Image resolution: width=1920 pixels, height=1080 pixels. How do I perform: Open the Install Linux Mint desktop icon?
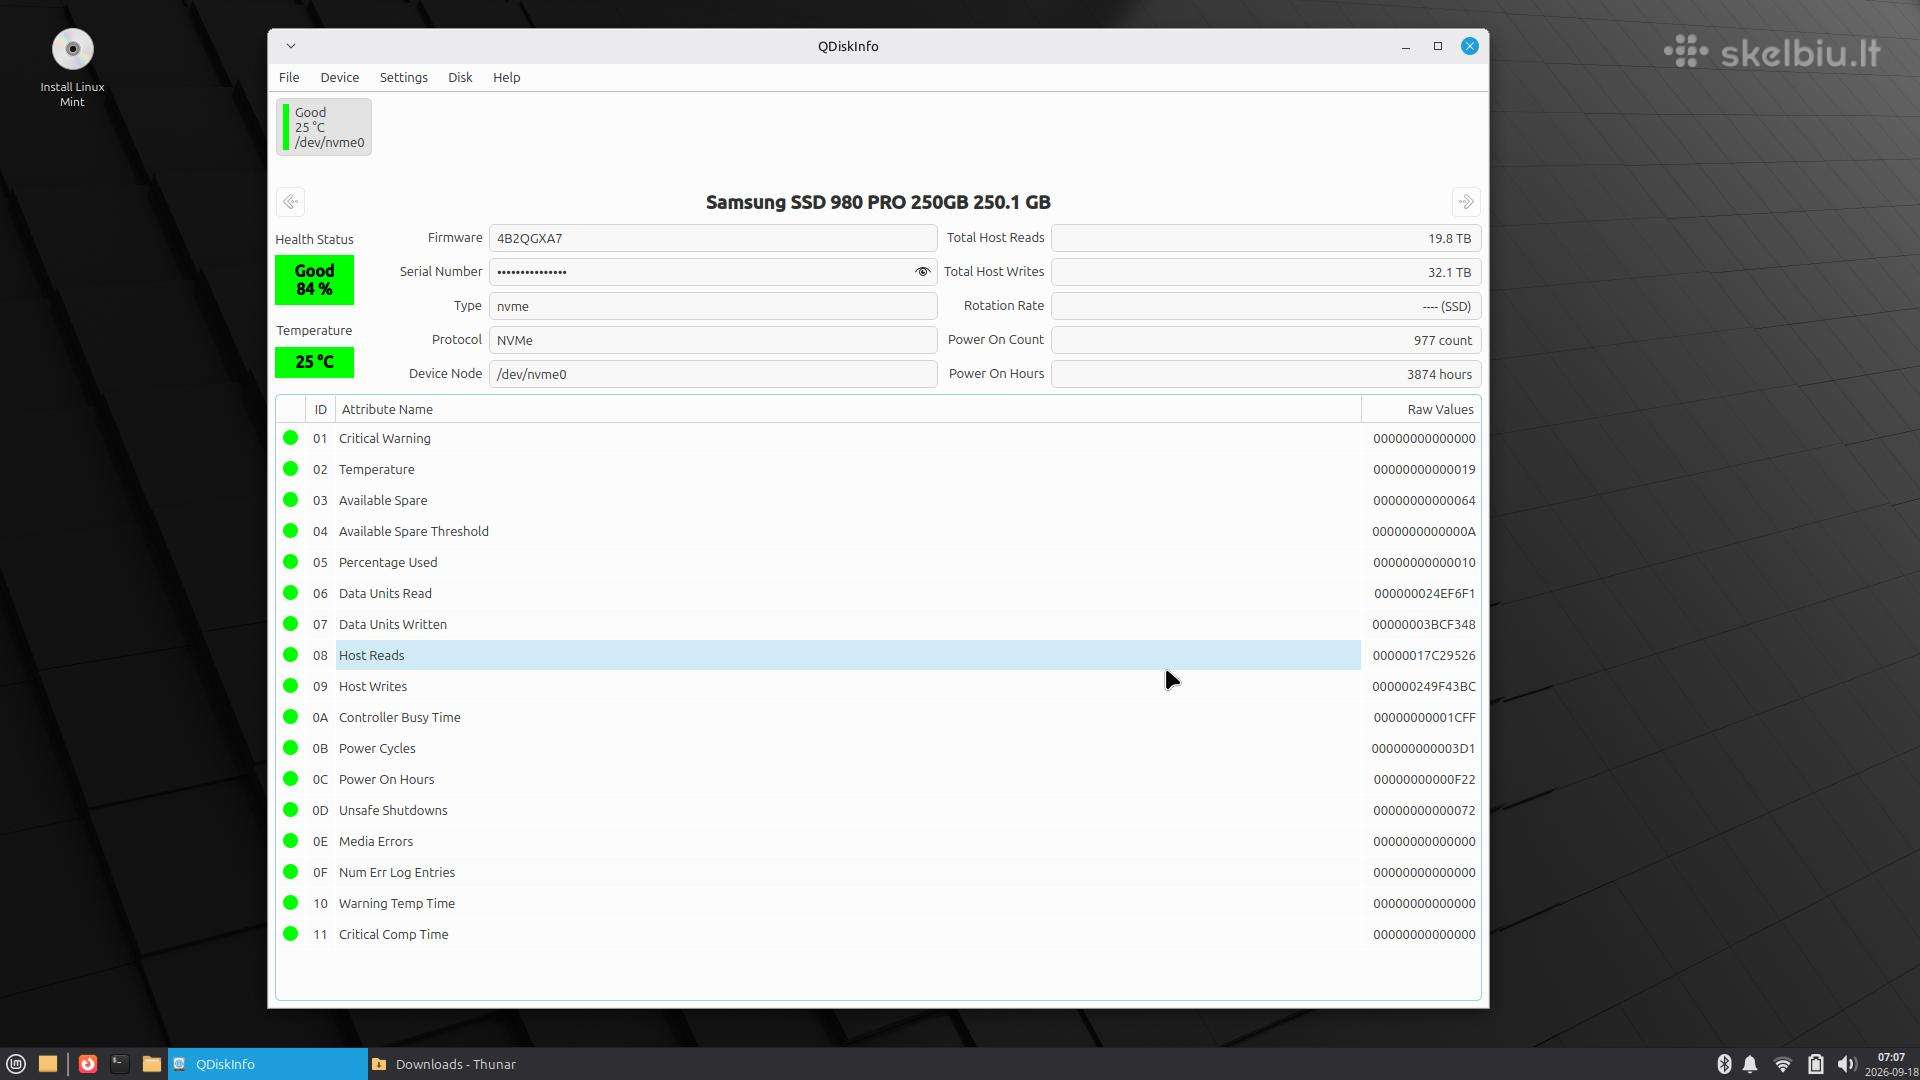tap(72, 68)
